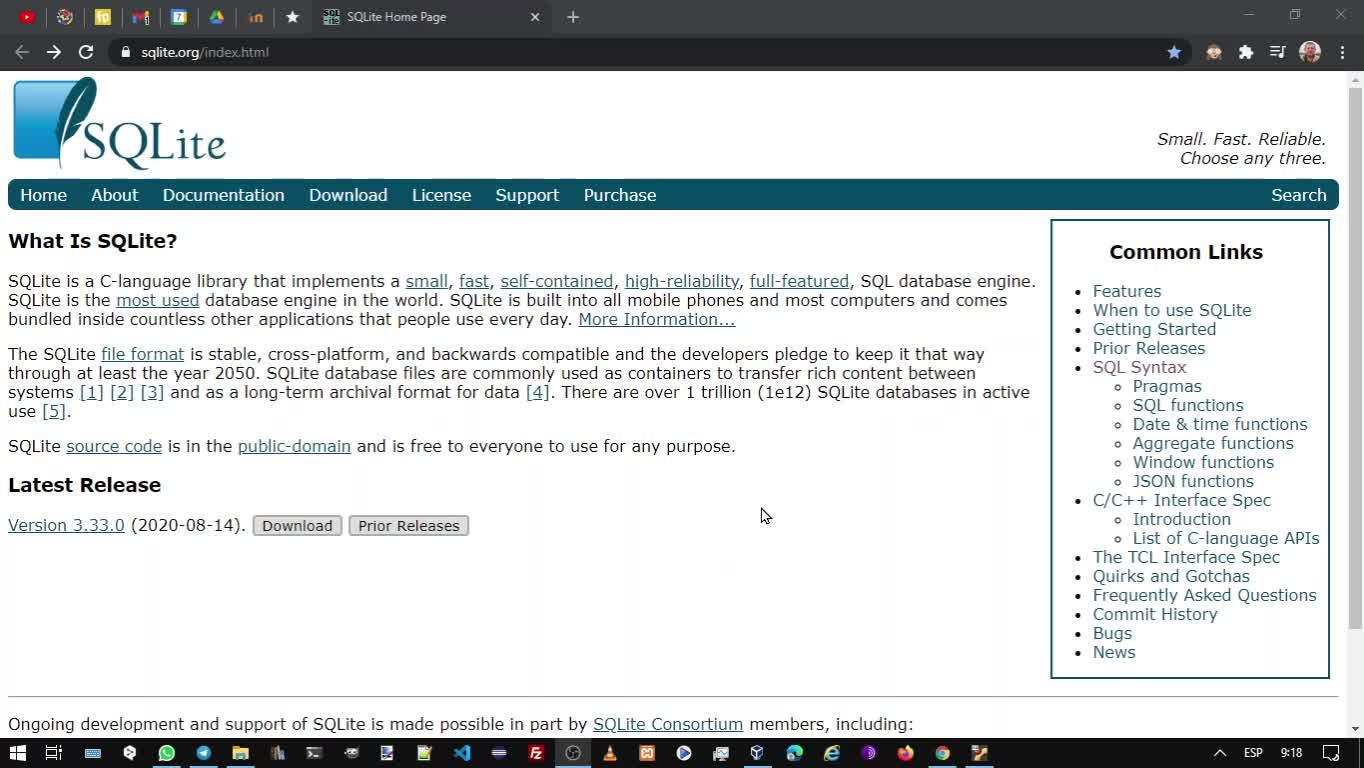Open the Chrome extensions puzzle icon
This screenshot has width=1364, height=768.
tap(1246, 52)
